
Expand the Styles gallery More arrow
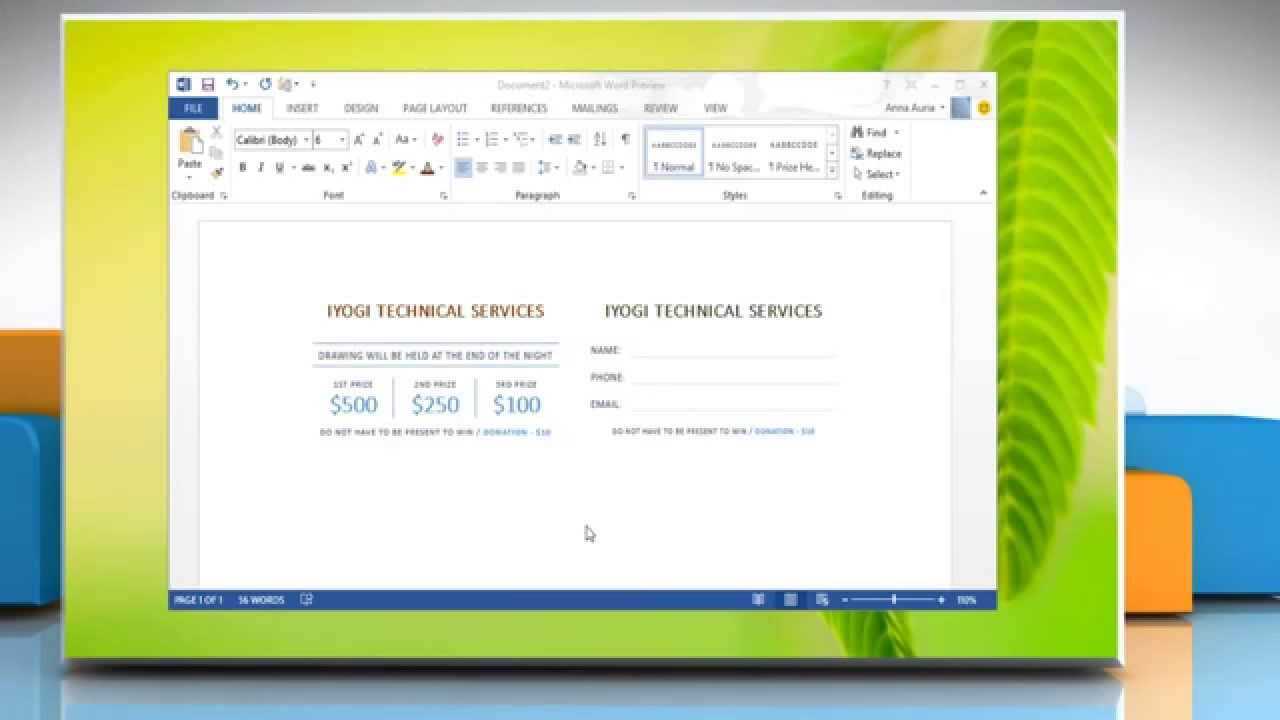point(833,171)
